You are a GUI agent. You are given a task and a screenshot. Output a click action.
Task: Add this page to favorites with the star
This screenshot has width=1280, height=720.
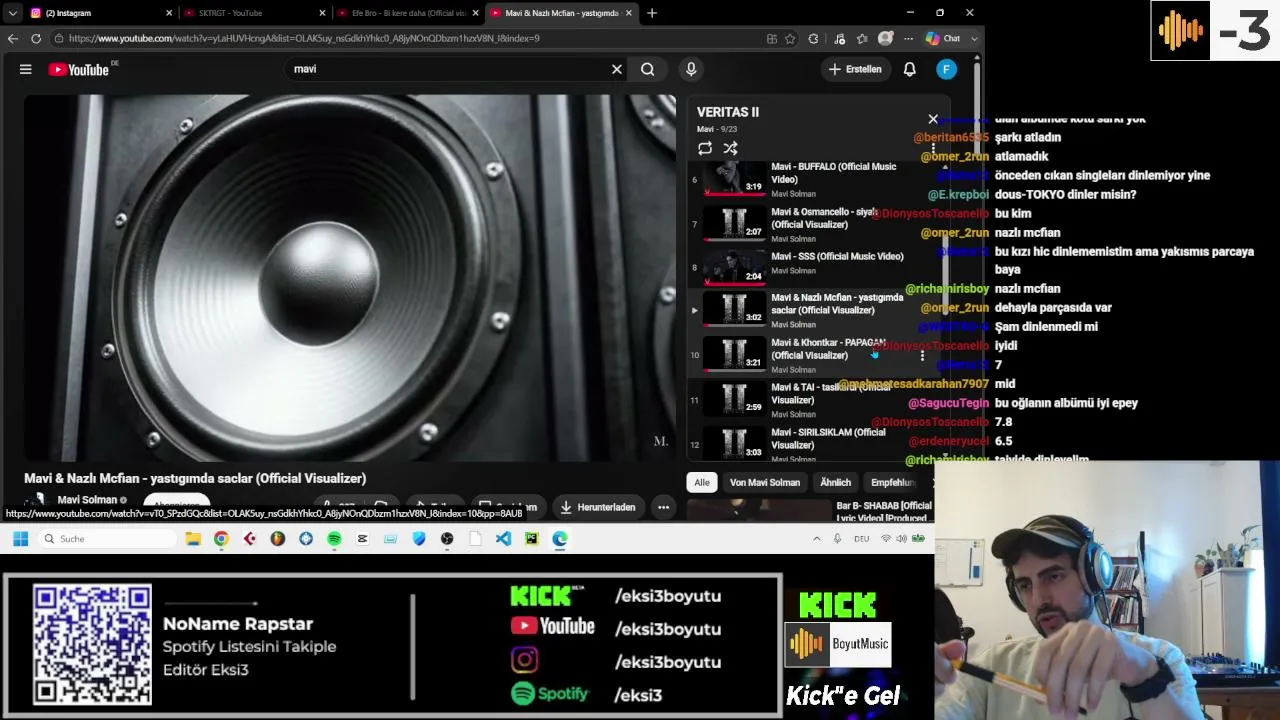pyautogui.click(x=790, y=38)
